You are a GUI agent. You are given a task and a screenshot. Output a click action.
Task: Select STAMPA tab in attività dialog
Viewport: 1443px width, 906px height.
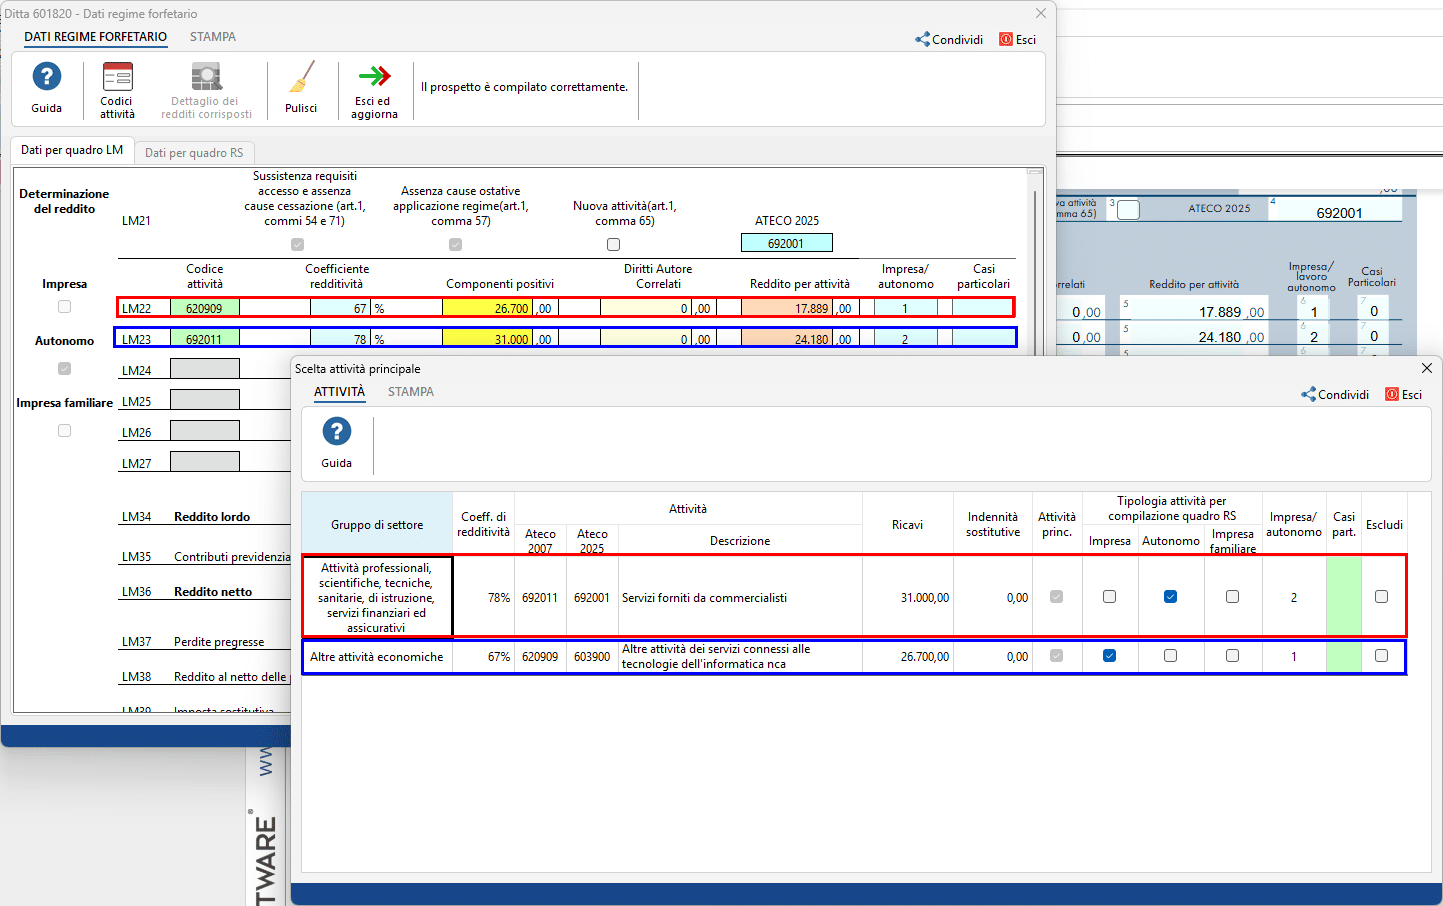(411, 392)
